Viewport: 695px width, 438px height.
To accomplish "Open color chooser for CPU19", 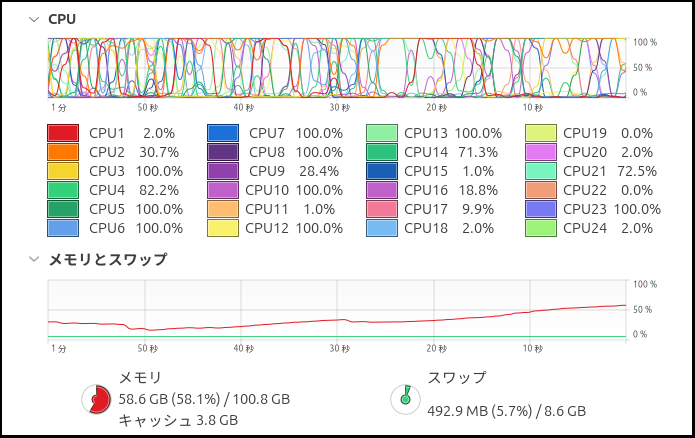I will pyautogui.click(x=540, y=133).
